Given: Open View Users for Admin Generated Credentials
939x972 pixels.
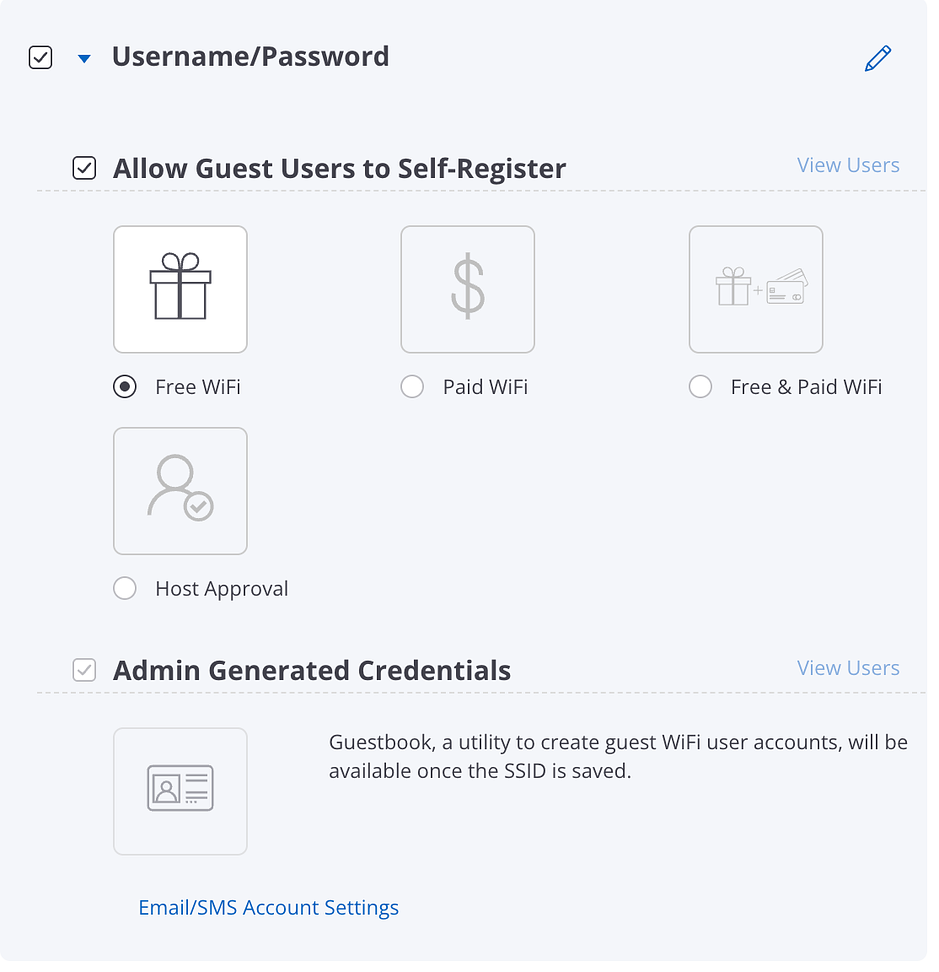Looking at the screenshot, I should pos(848,668).
